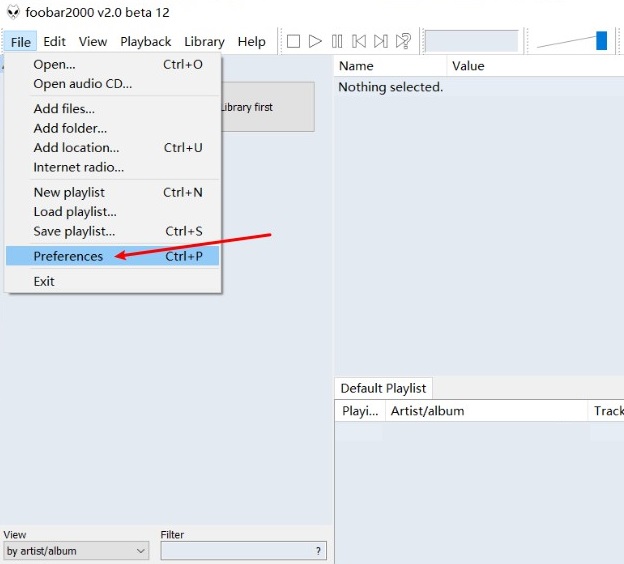This screenshot has height=564, width=624.
Task: Choose Add location... menu entry
Action: [x=112, y=148]
